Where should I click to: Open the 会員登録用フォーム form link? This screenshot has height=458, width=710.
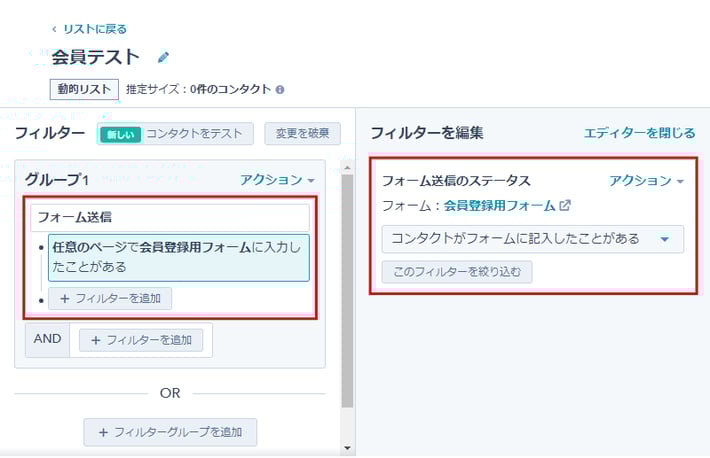499,206
